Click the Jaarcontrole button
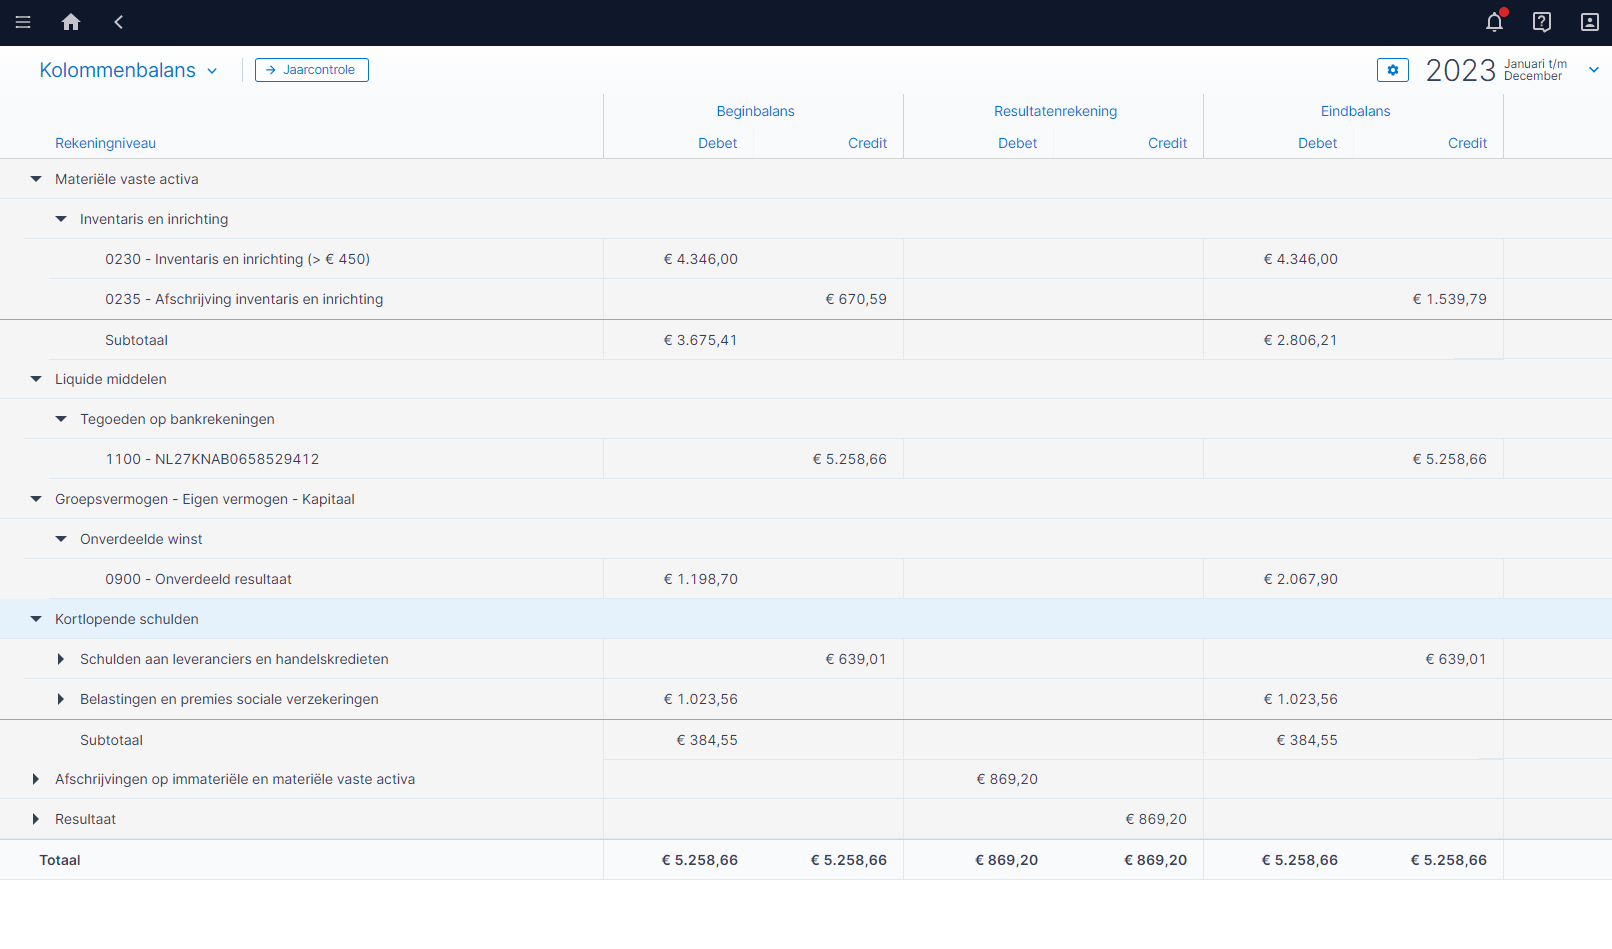Image resolution: width=1612 pixels, height=949 pixels. (312, 70)
